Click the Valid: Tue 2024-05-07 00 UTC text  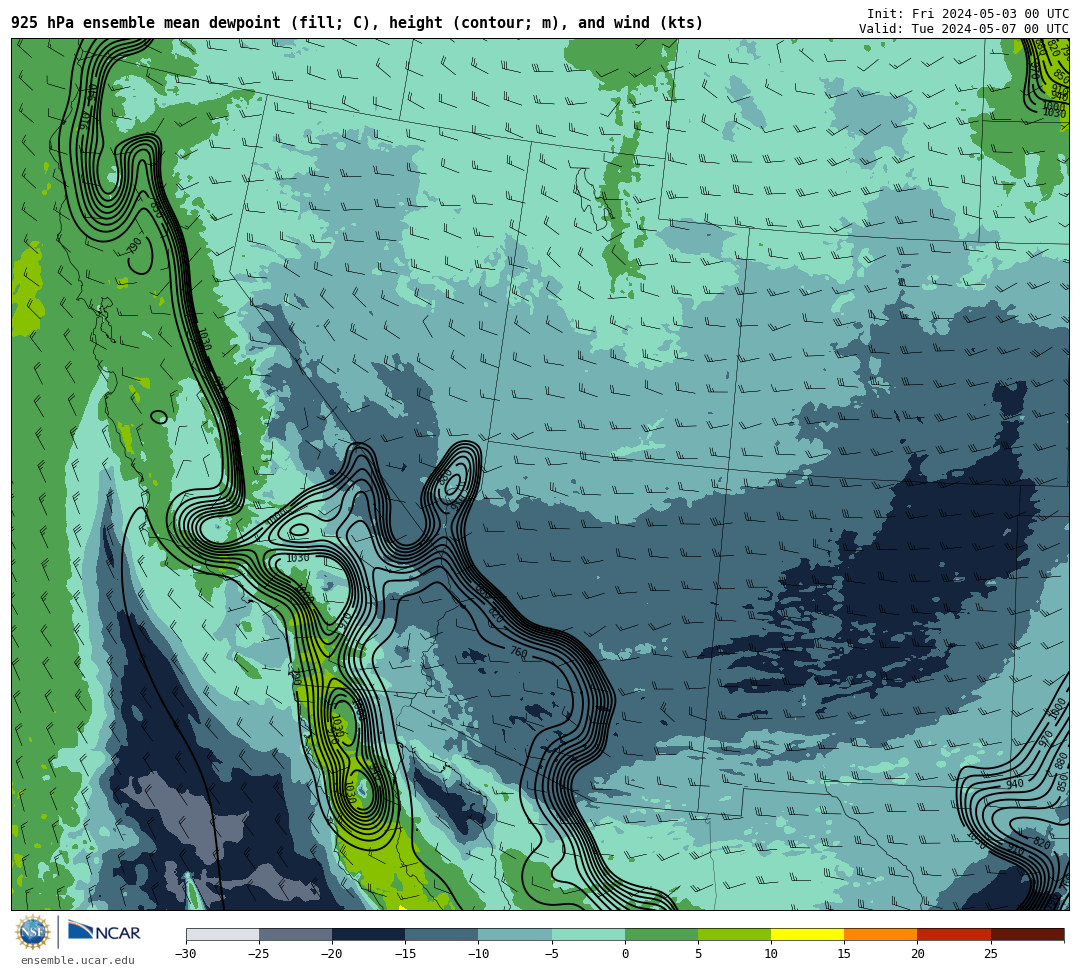coord(964,28)
